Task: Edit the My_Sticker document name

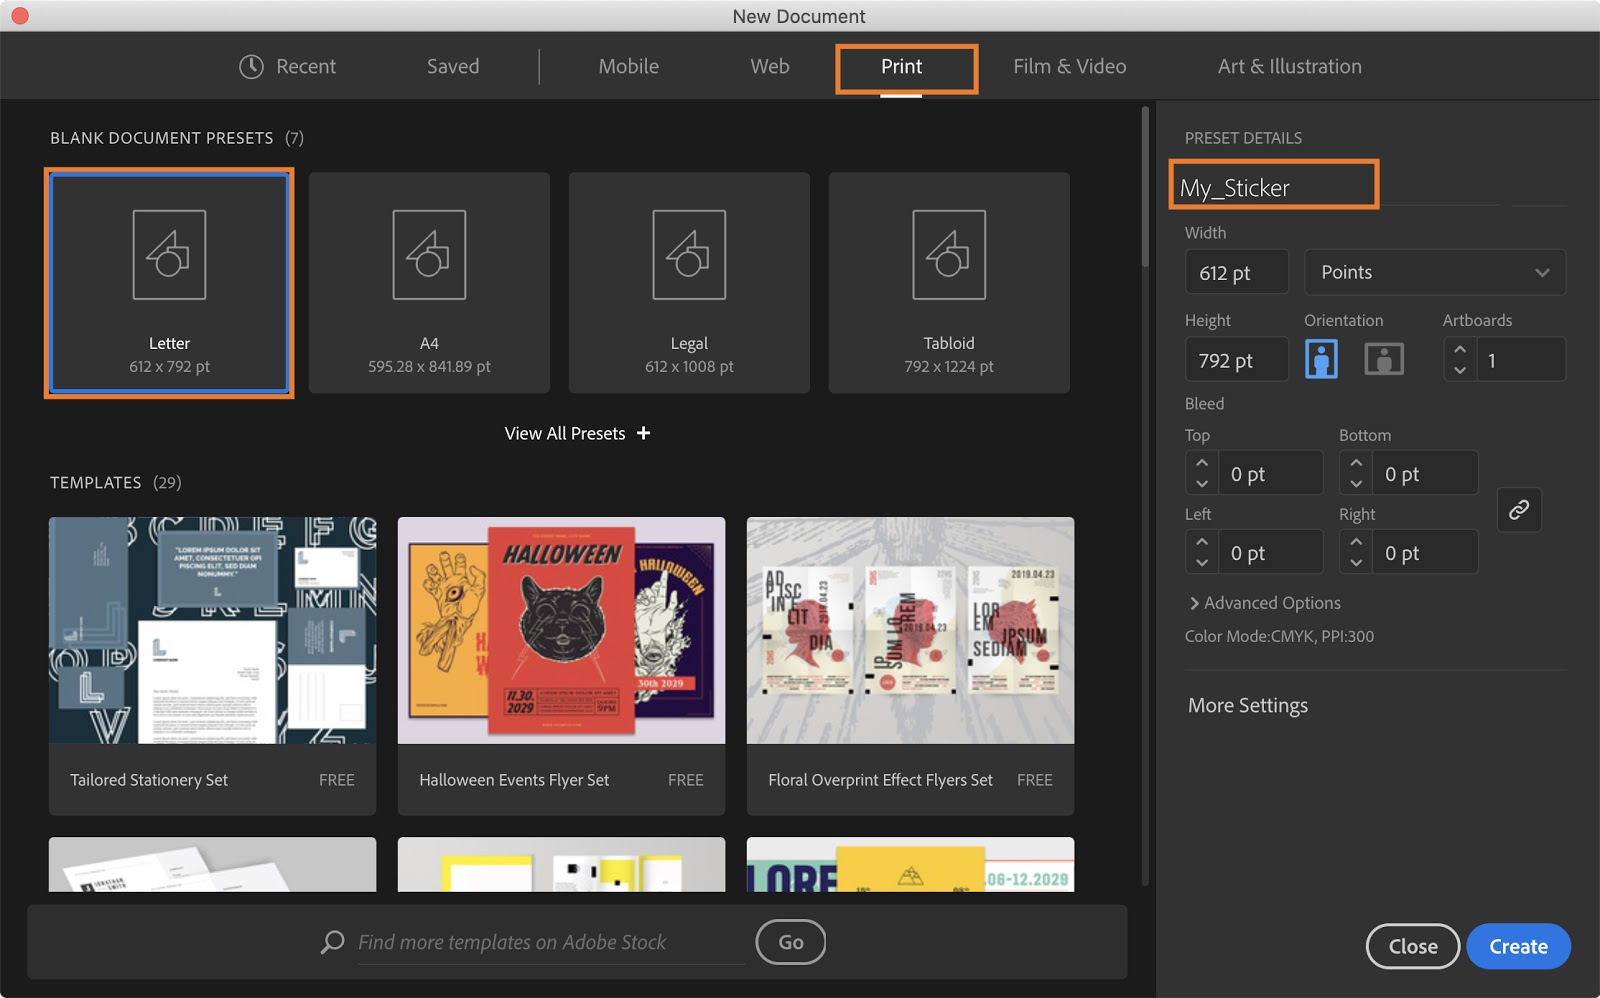Action: click(x=1271, y=186)
